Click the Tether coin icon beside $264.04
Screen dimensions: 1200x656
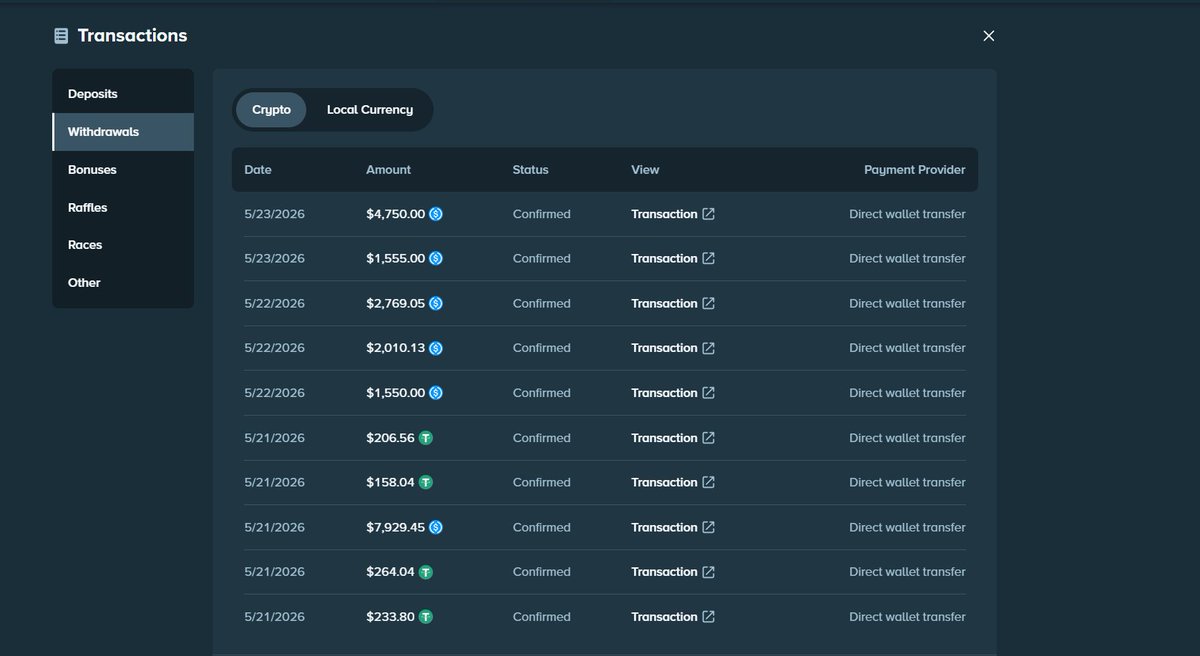point(425,572)
